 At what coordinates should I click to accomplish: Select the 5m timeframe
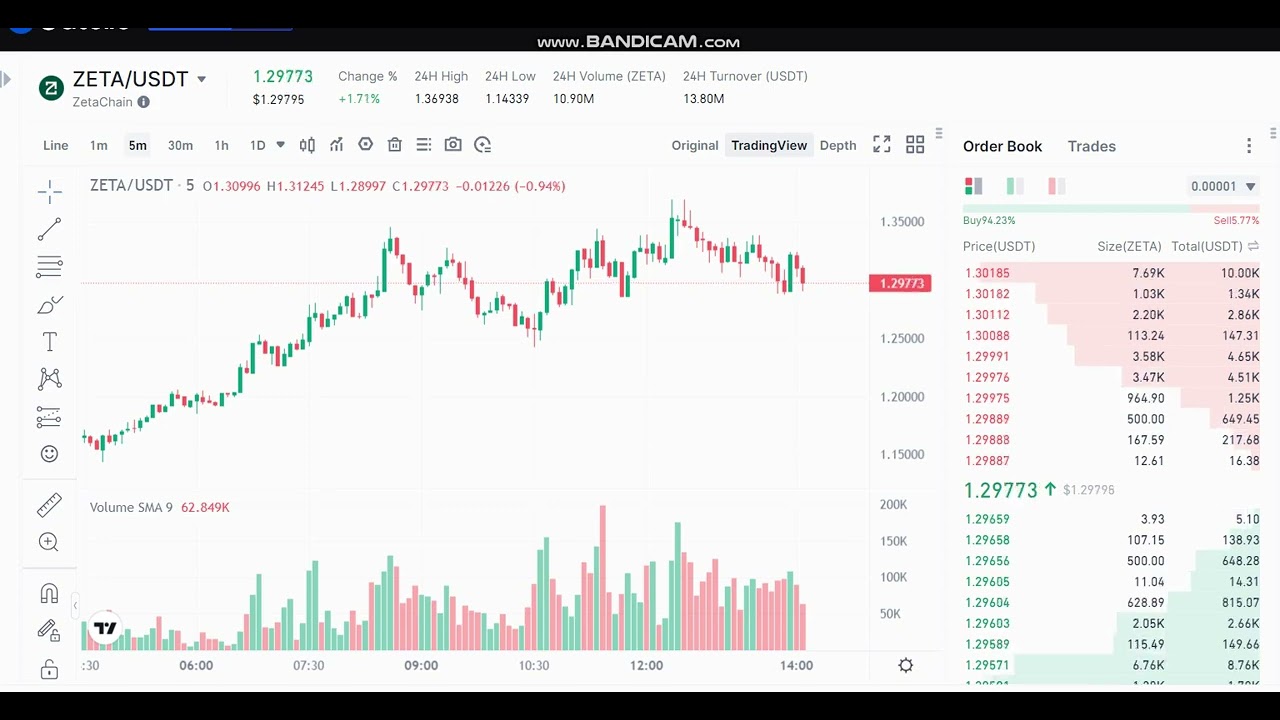tap(137, 145)
